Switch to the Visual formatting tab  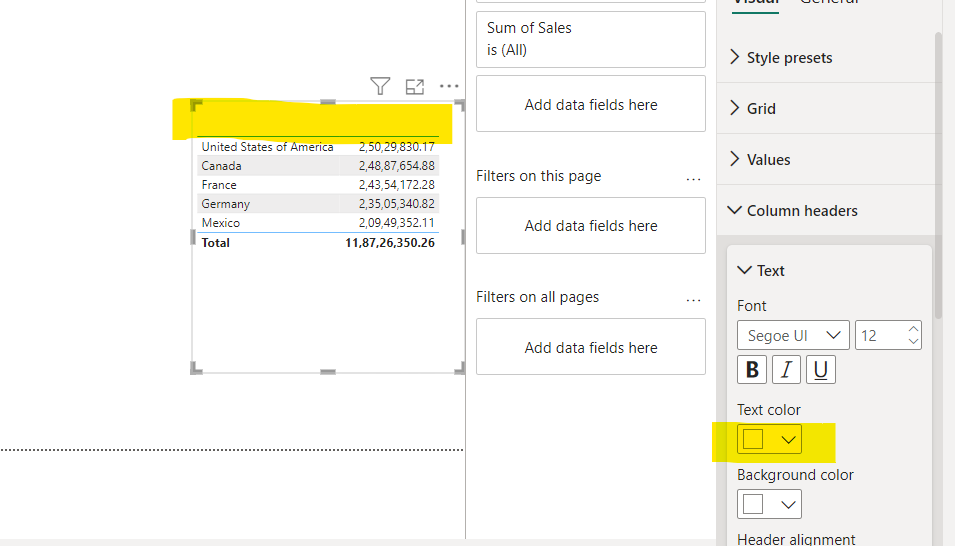(x=755, y=3)
